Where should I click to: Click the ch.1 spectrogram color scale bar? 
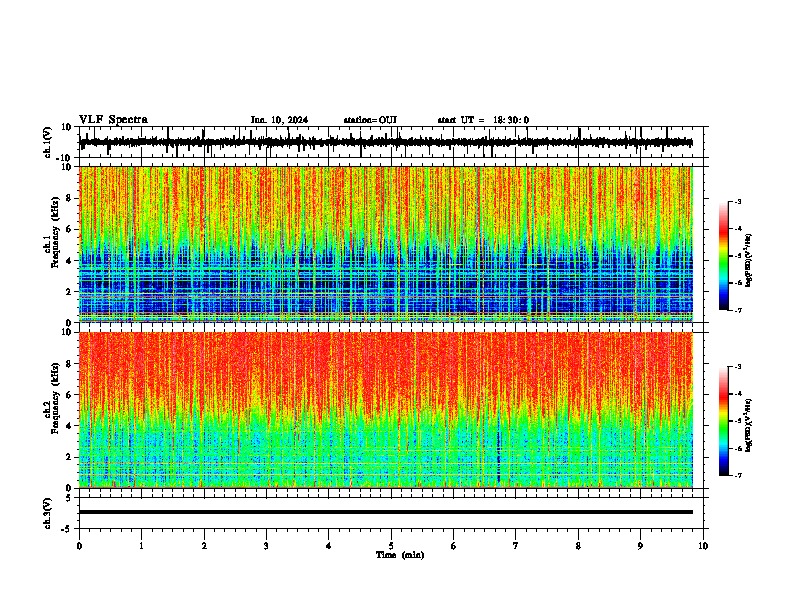723,256
